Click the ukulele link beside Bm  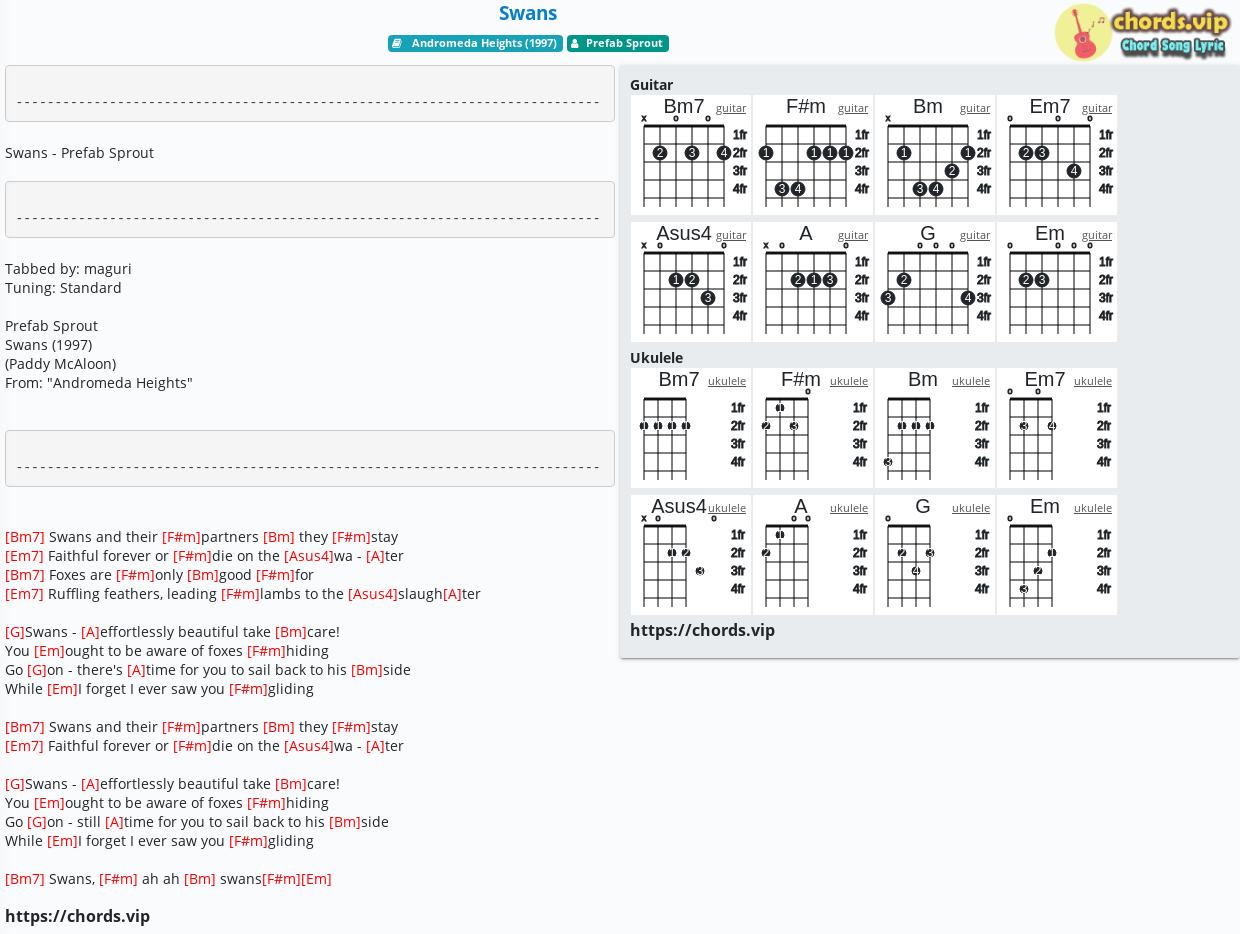point(971,381)
